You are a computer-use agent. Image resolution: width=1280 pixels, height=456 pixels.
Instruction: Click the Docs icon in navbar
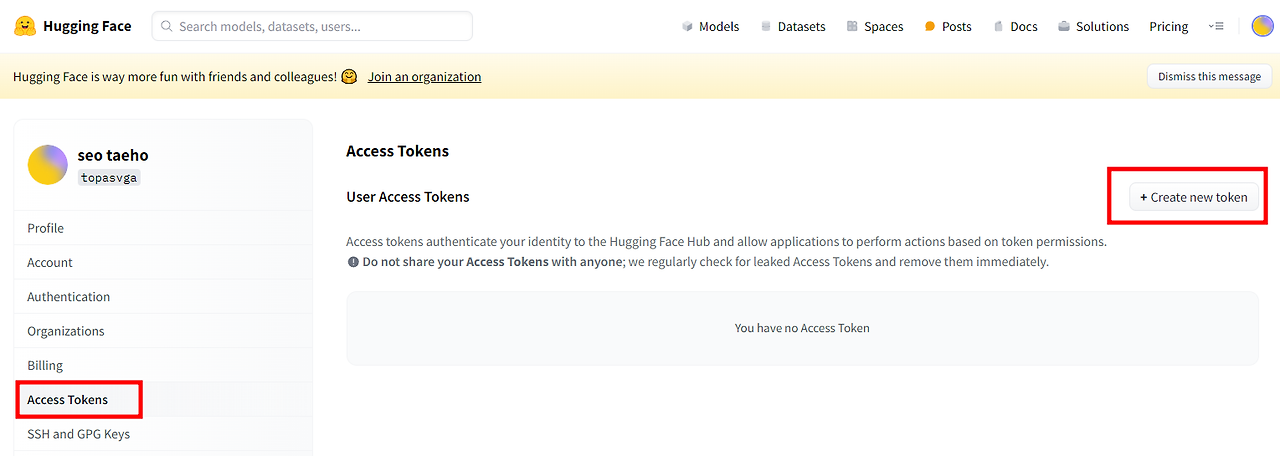[998, 27]
